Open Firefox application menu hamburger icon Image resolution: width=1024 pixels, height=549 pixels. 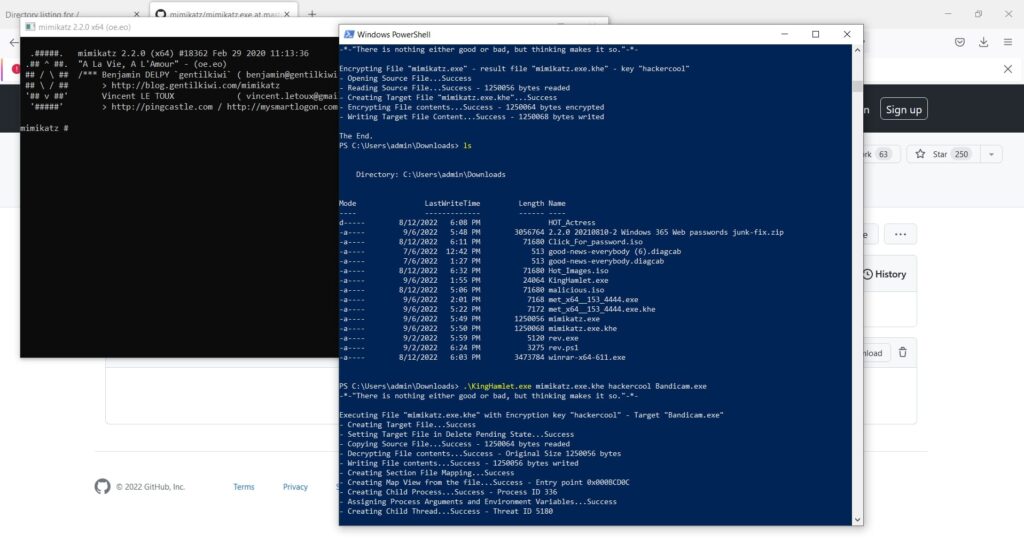[1008, 42]
